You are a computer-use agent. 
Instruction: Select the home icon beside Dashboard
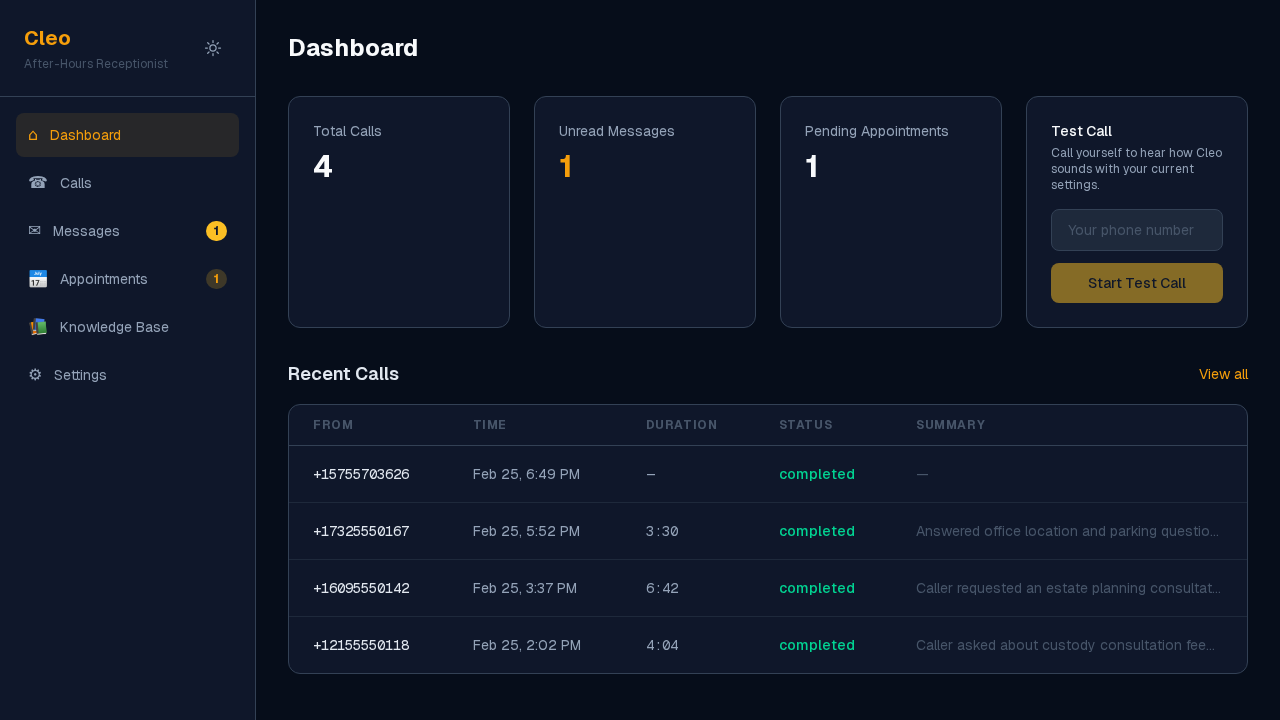coord(35,134)
